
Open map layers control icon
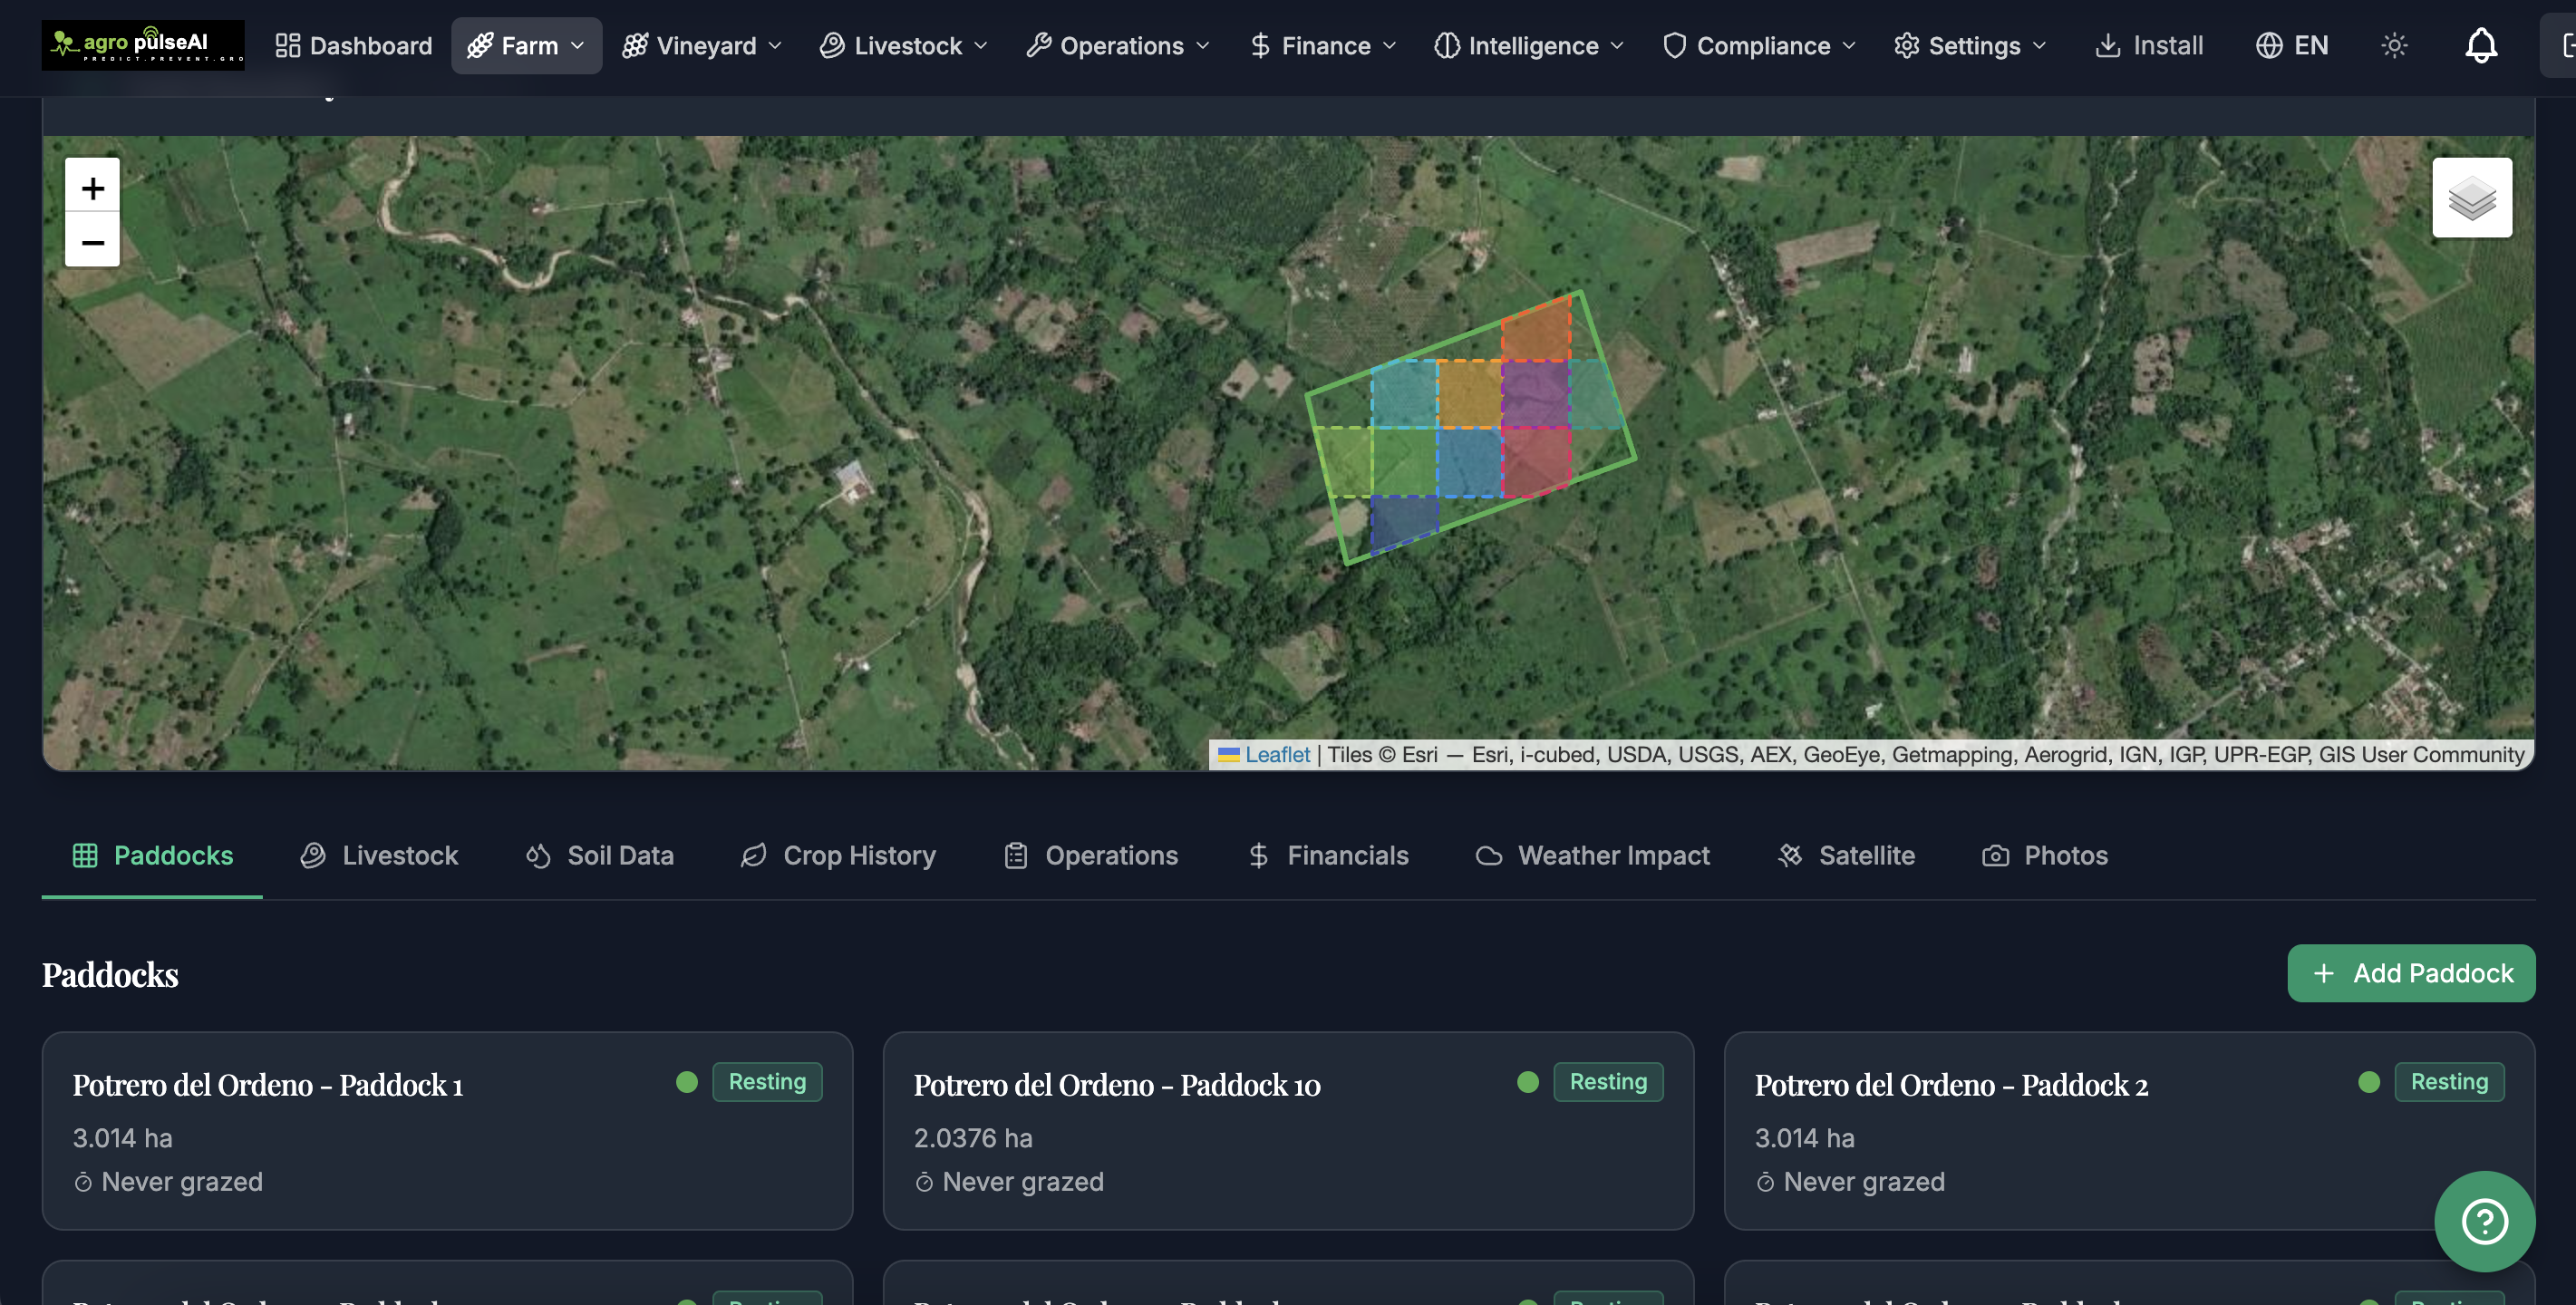pos(2472,197)
